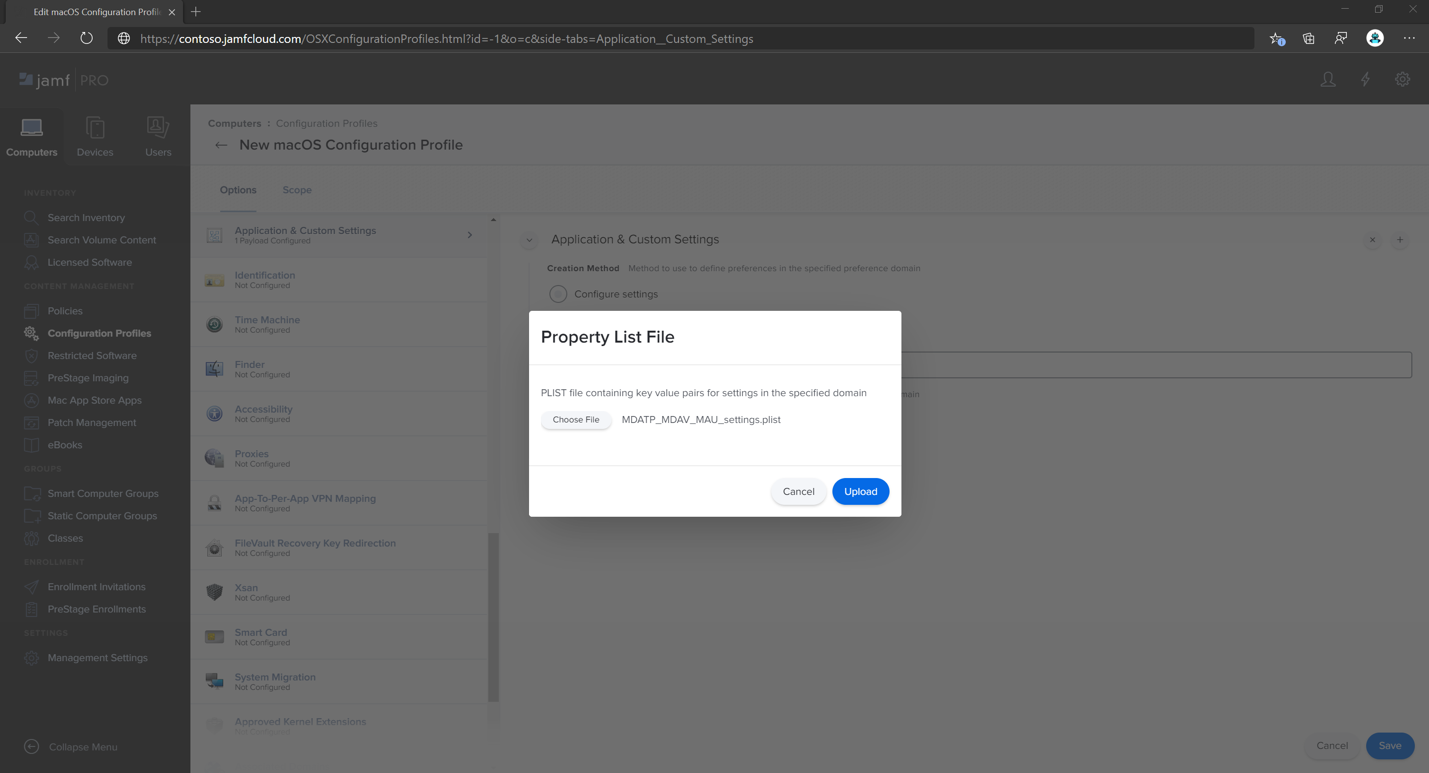Switch to the Options tab
The height and width of the screenshot is (773, 1429).
click(x=238, y=190)
